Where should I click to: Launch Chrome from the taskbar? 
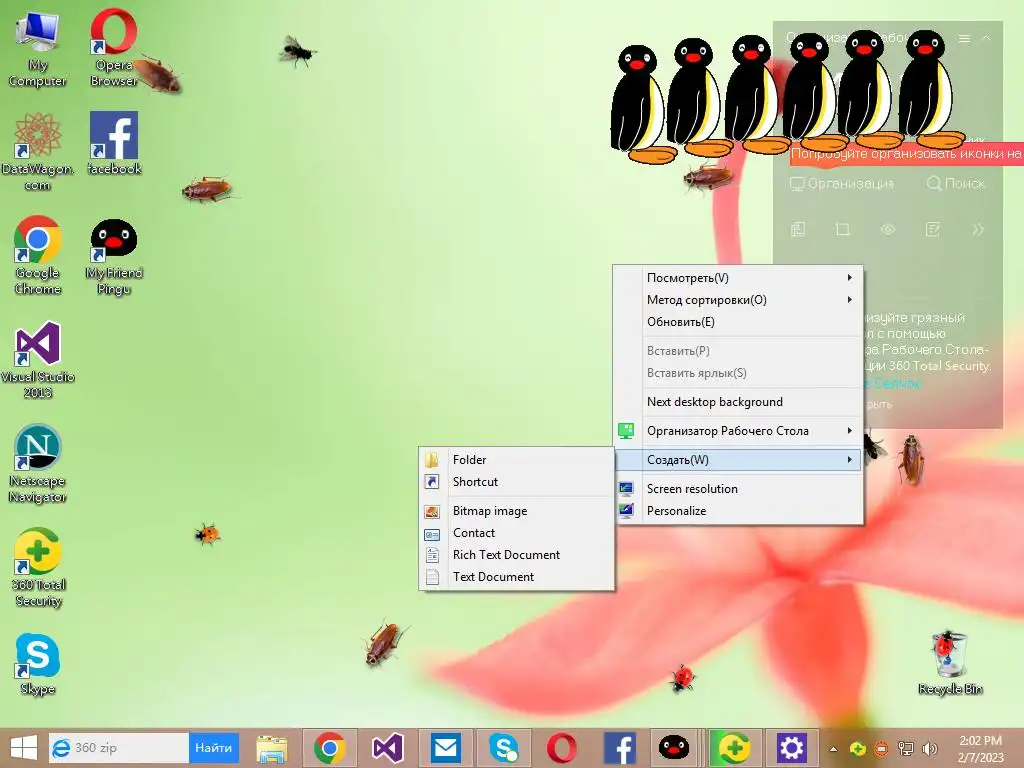pos(329,748)
